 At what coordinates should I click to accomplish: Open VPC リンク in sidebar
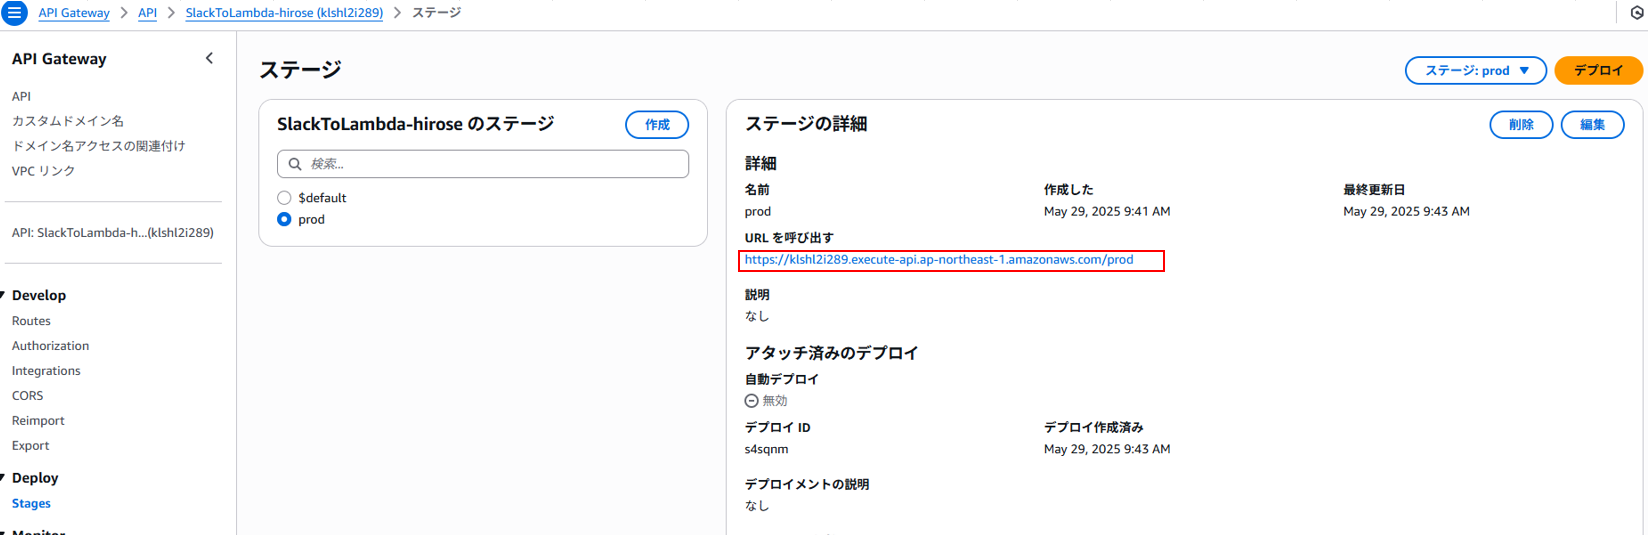(43, 171)
